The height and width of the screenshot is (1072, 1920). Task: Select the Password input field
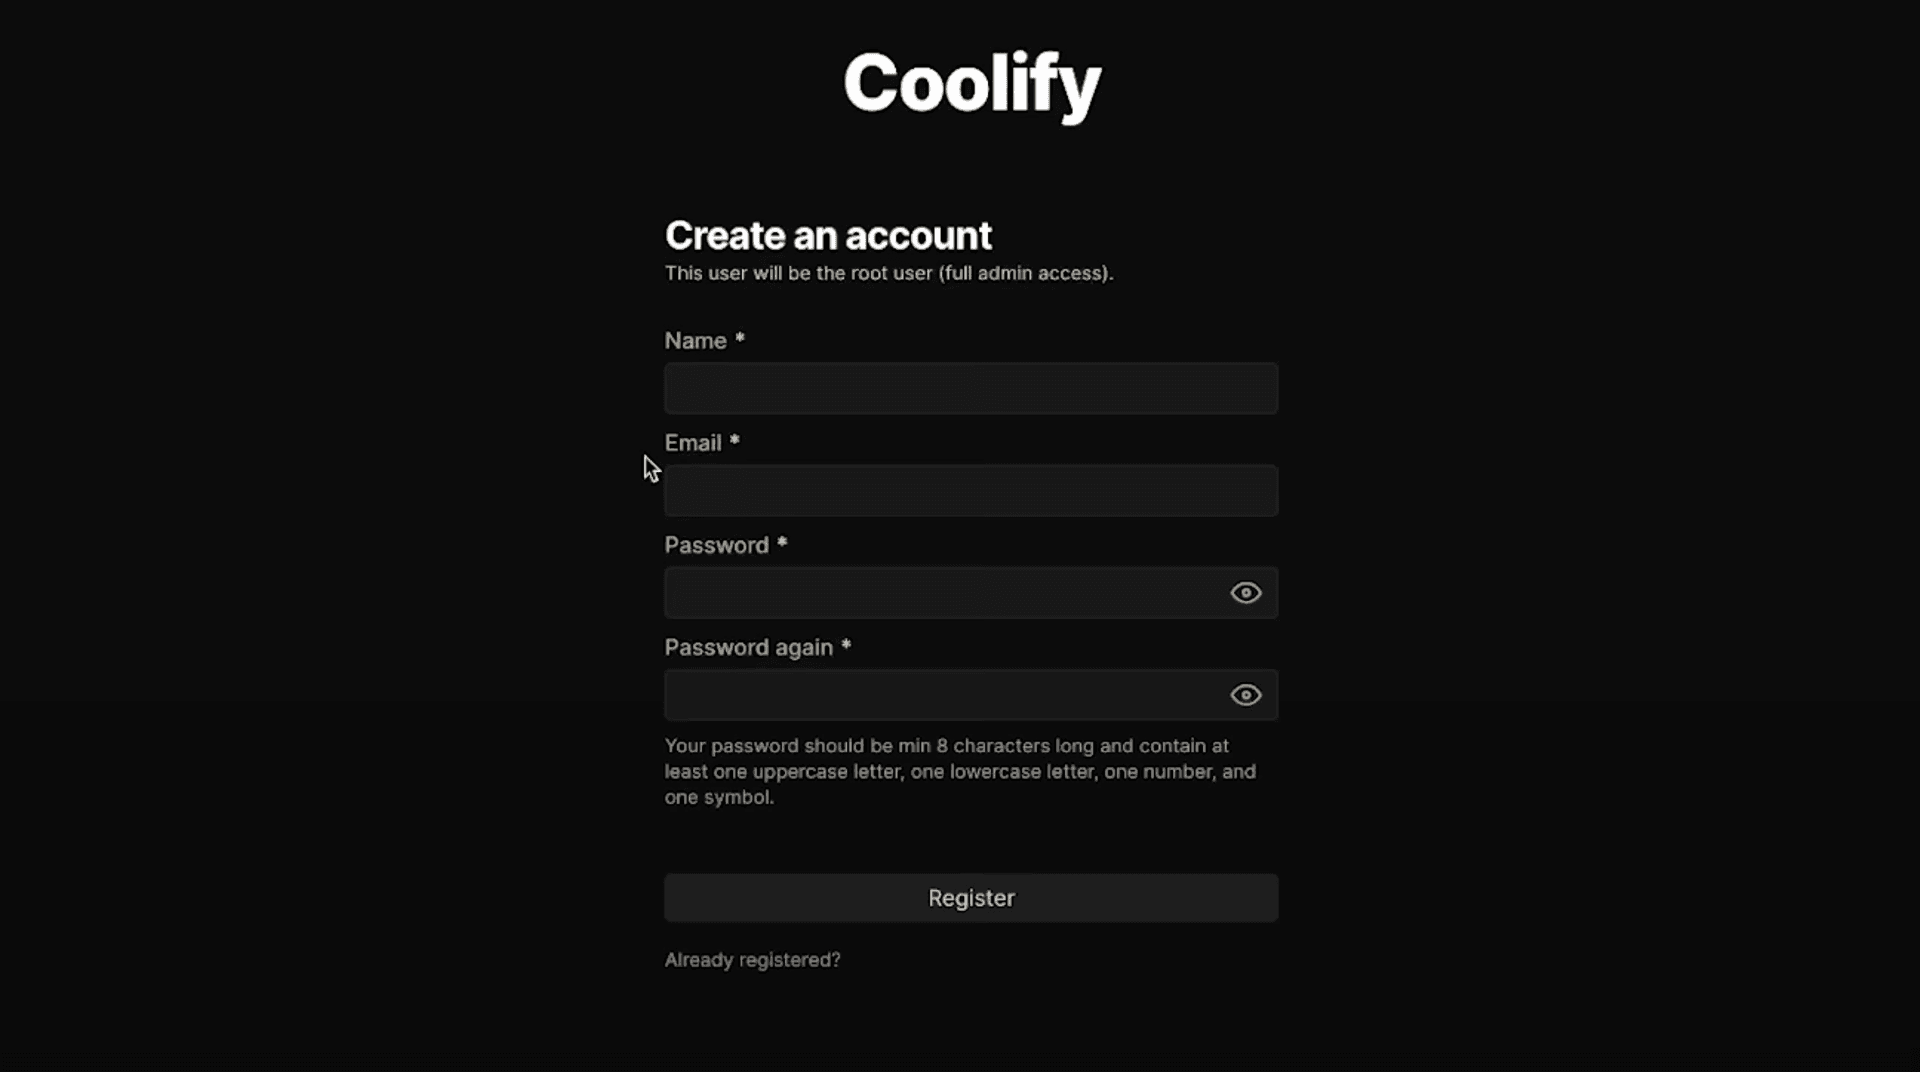(x=940, y=592)
